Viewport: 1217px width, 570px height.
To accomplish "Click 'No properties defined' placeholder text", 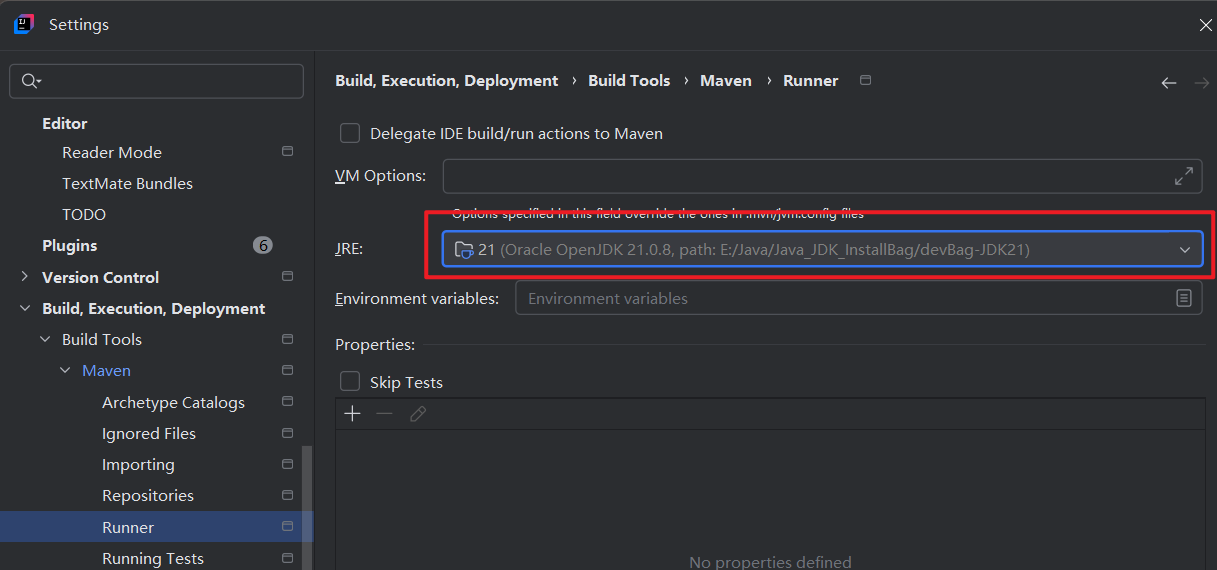I will (x=770, y=562).
